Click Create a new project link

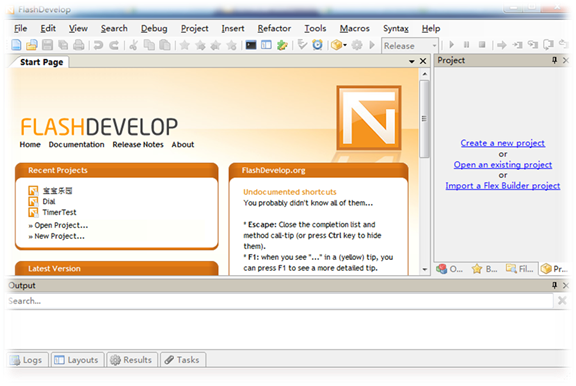503,143
